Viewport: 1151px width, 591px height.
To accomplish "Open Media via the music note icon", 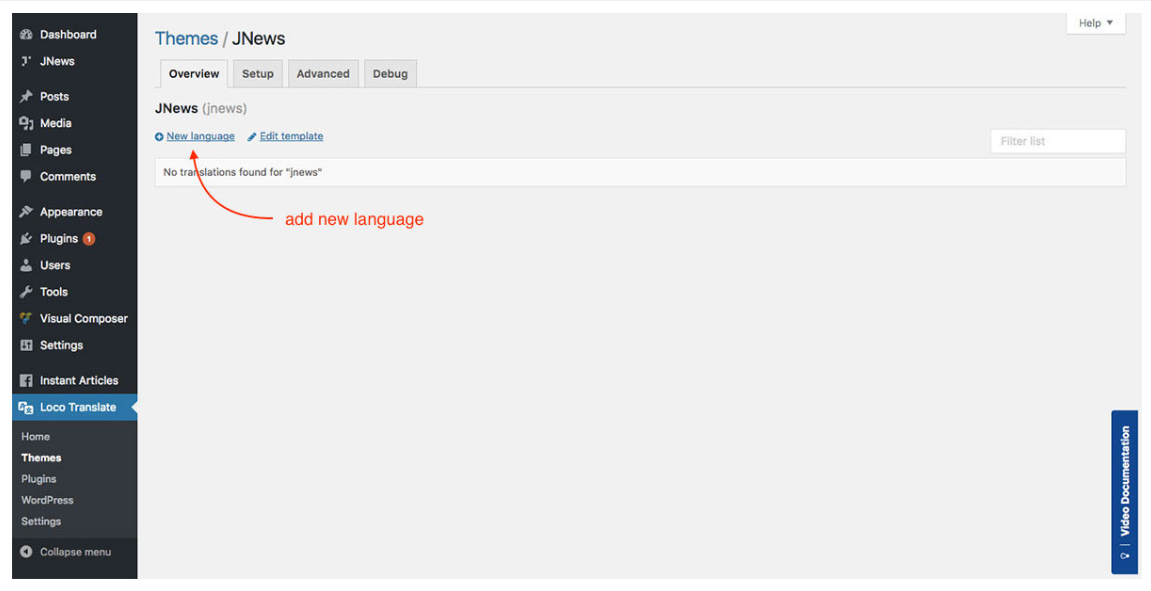I will pyautogui.click(x=25, y=123).
